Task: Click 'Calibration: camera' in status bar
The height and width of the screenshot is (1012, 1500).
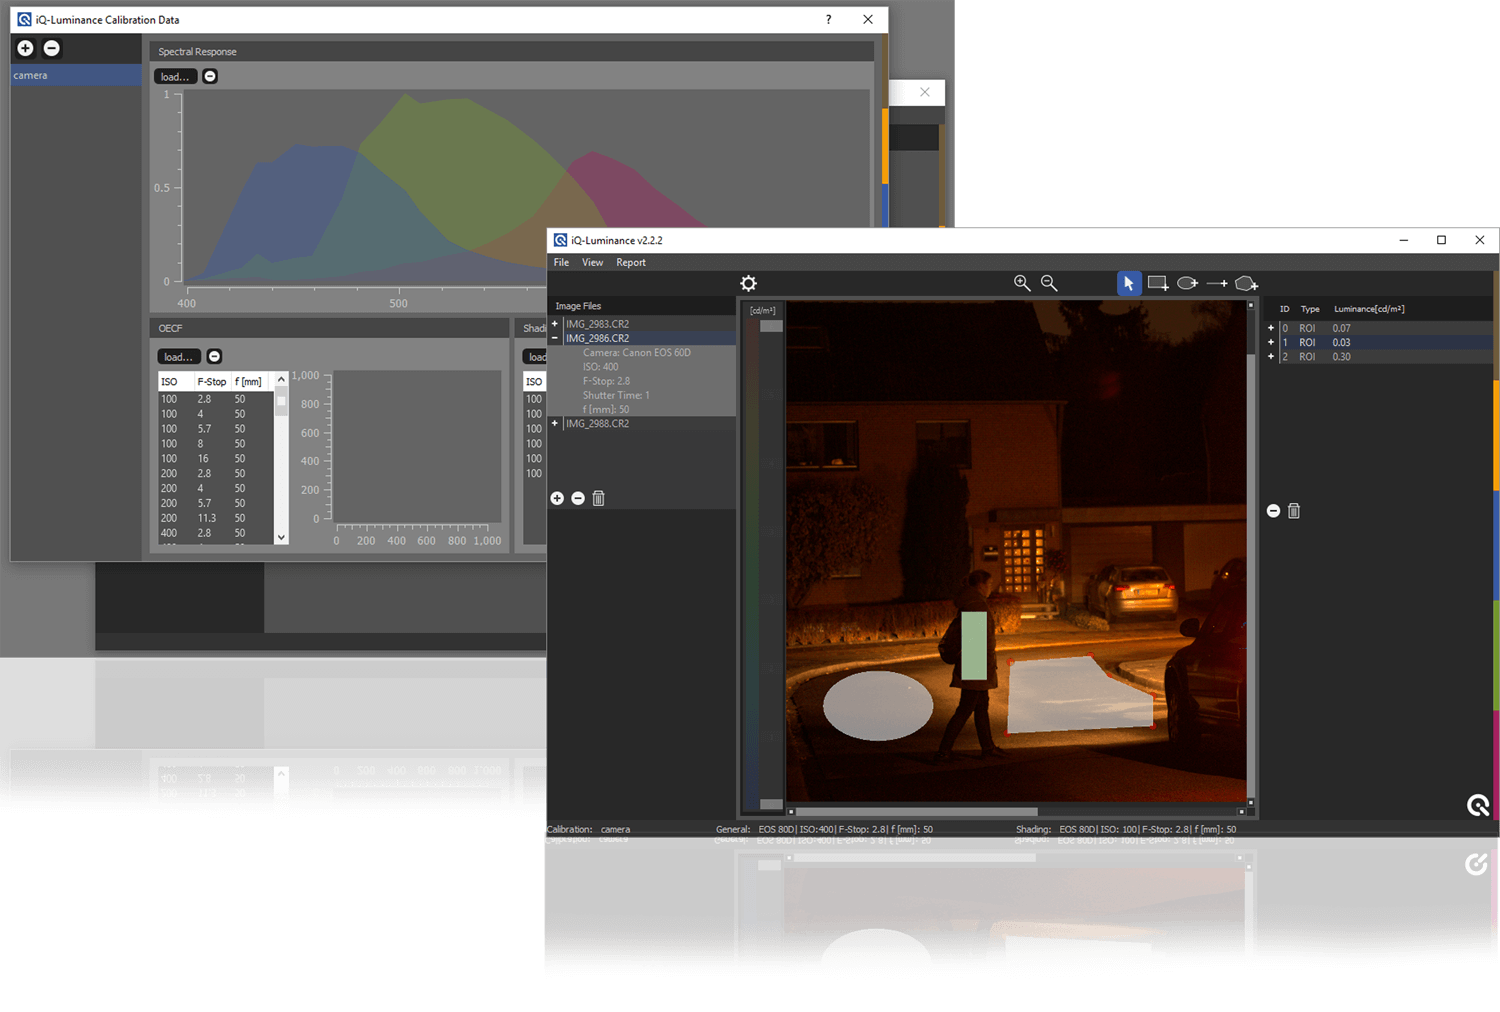Action: tap(588, 829)
